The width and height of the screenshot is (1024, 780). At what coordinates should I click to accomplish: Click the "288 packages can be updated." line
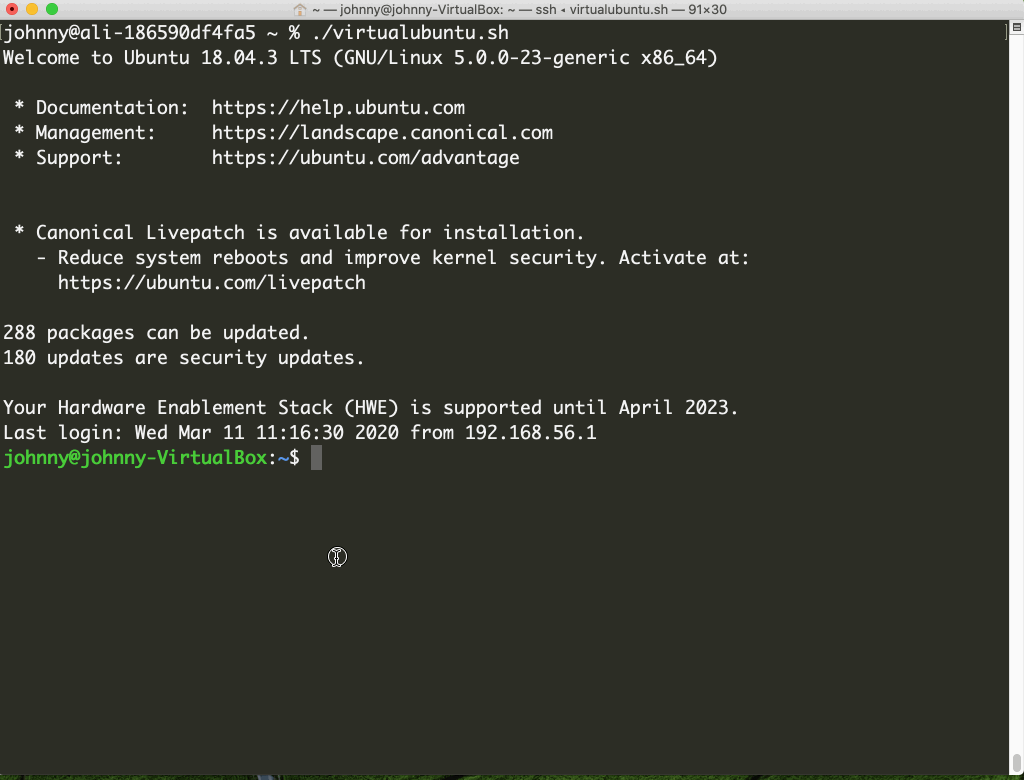155,333
